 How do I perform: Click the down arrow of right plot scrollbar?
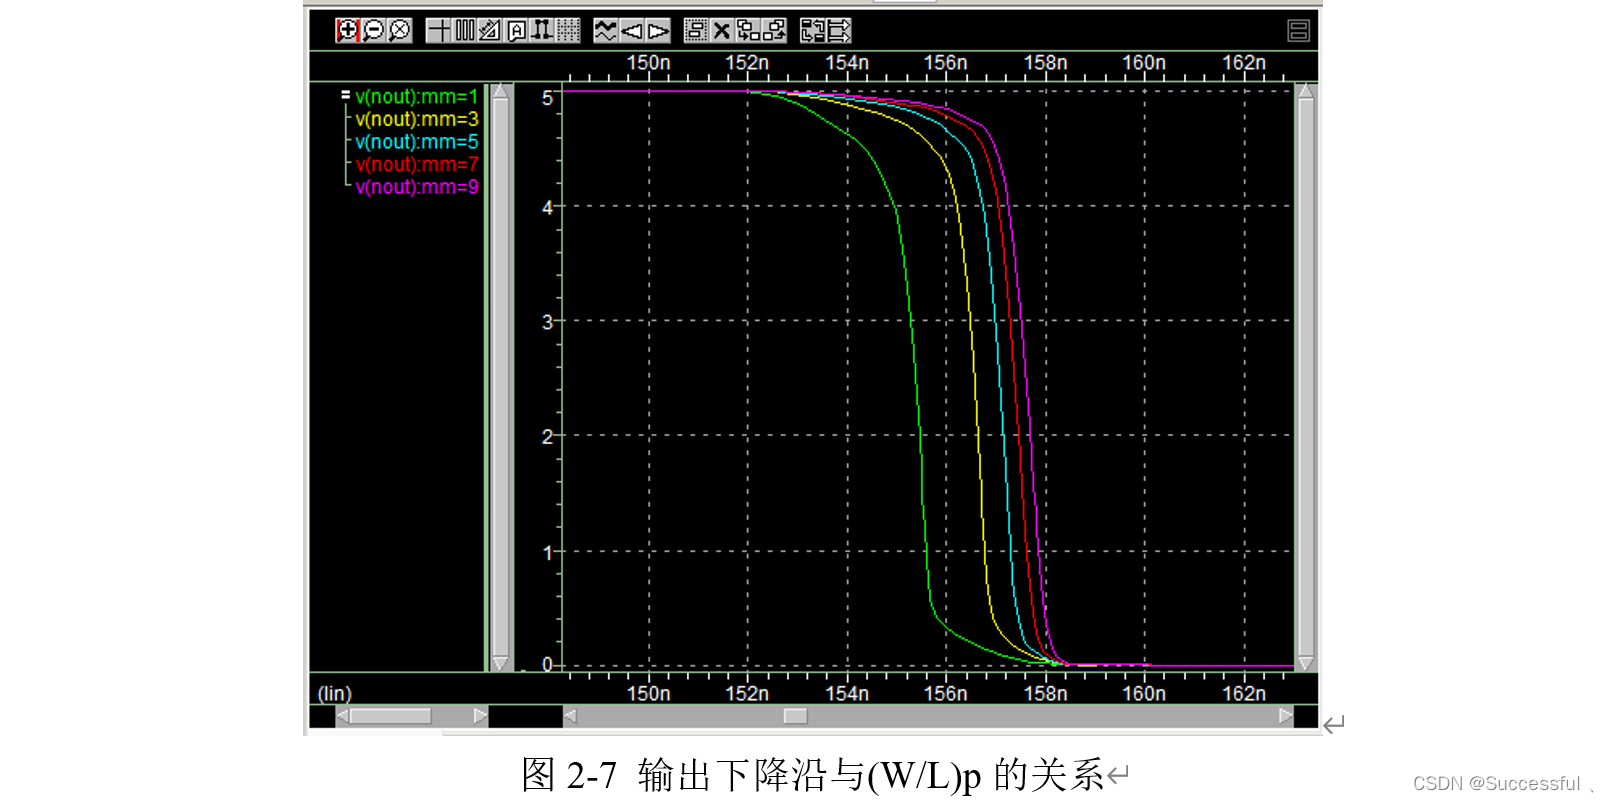(1305, 662)
